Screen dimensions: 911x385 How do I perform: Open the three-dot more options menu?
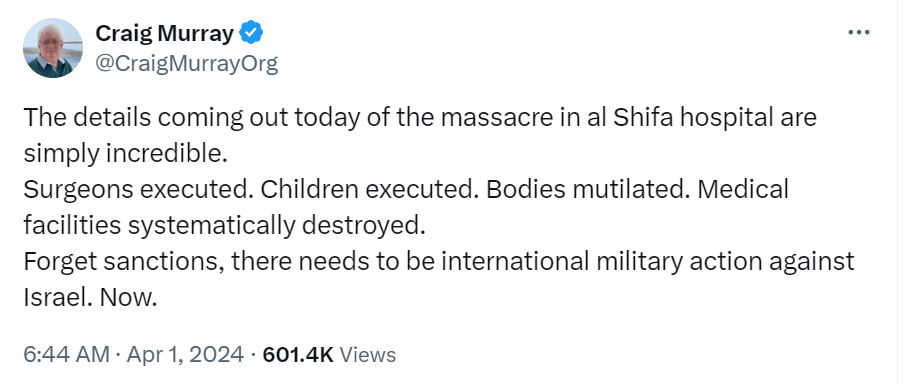[859, 33]
